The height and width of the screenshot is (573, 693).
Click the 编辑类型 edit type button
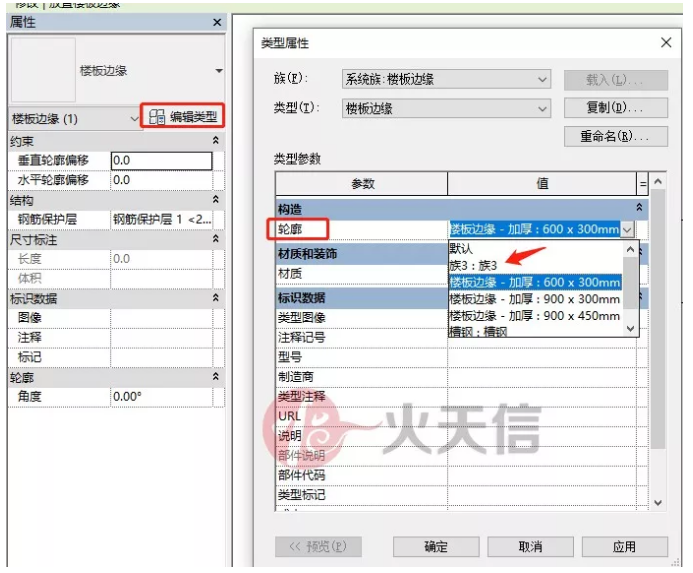coord(183,116)
